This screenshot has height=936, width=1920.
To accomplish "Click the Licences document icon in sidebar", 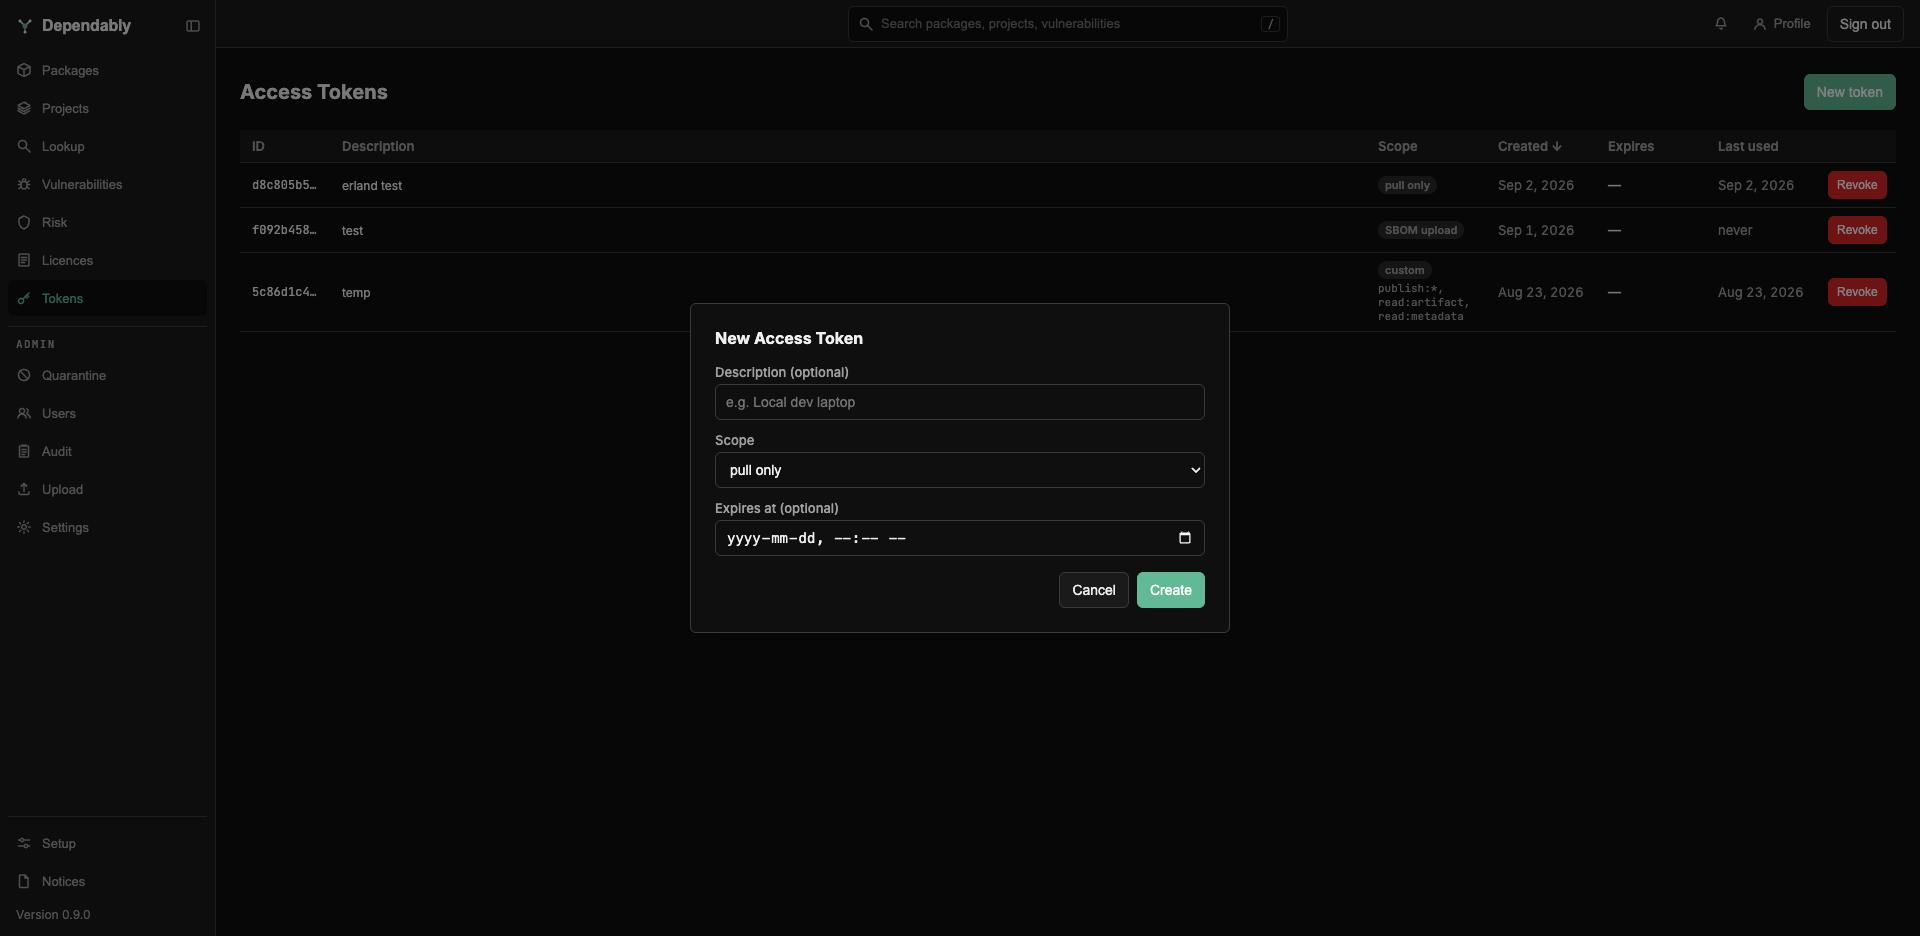I will point(24,261).
